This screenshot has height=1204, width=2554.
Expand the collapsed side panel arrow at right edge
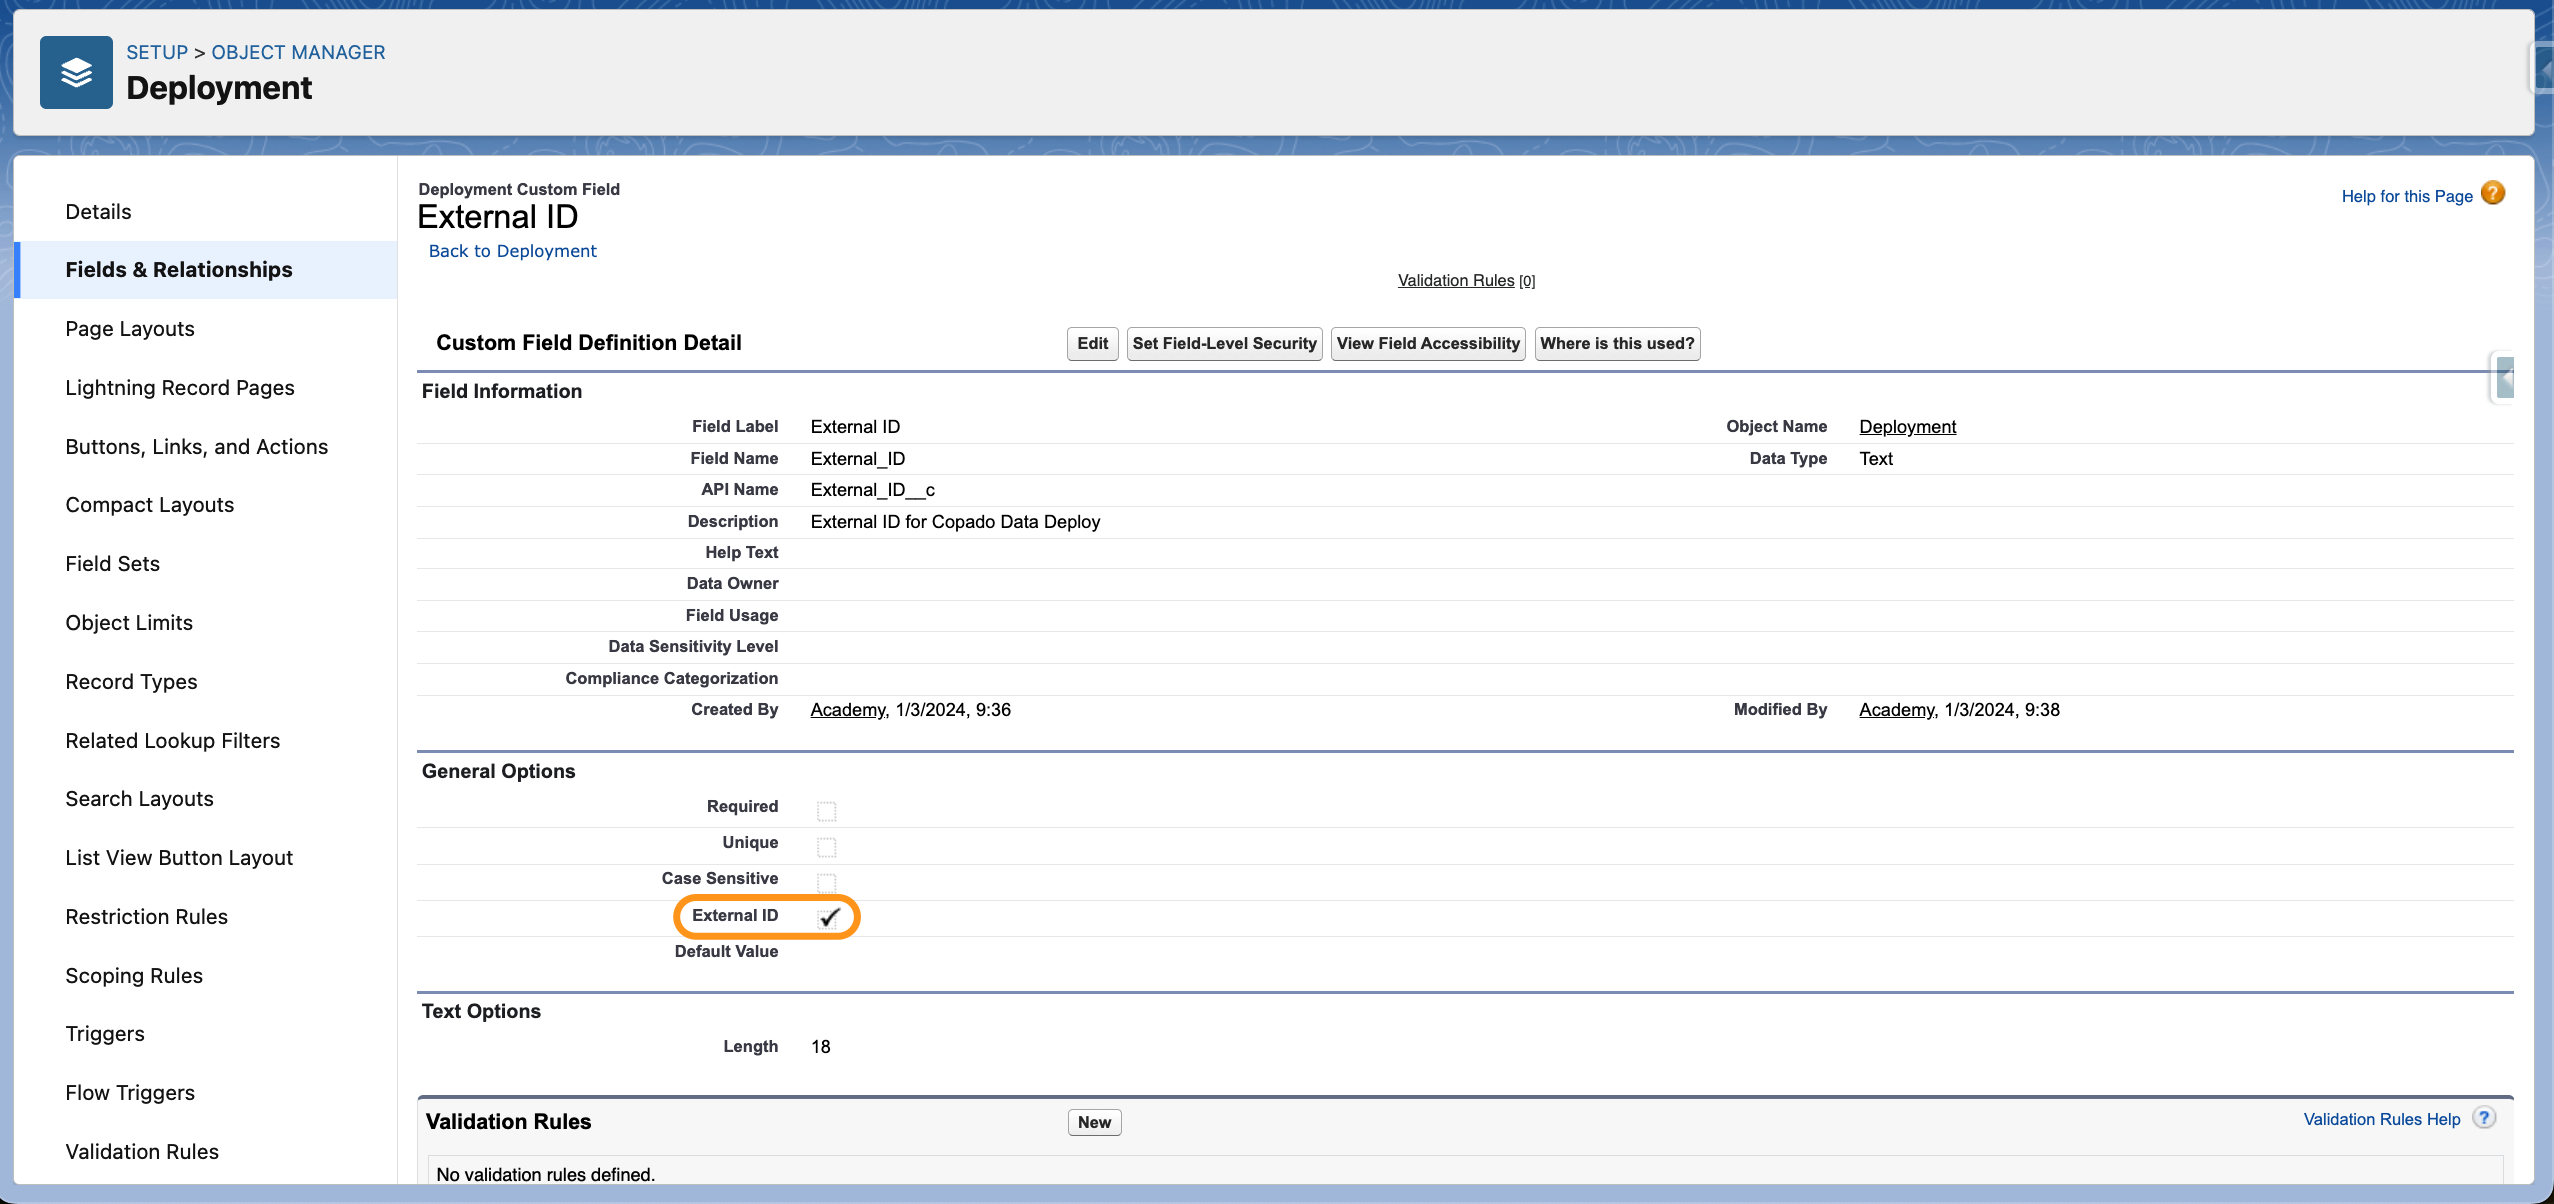coord(2504,378)
